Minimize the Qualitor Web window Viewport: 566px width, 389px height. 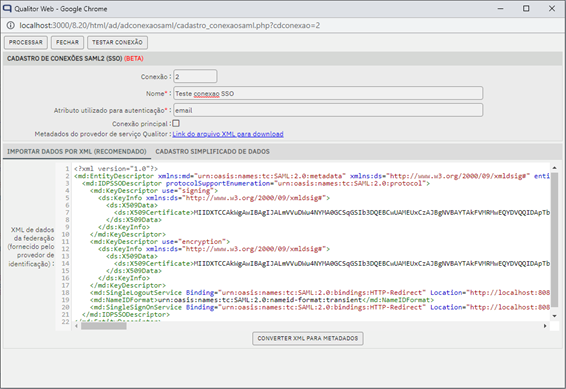(x=500, y=9)
